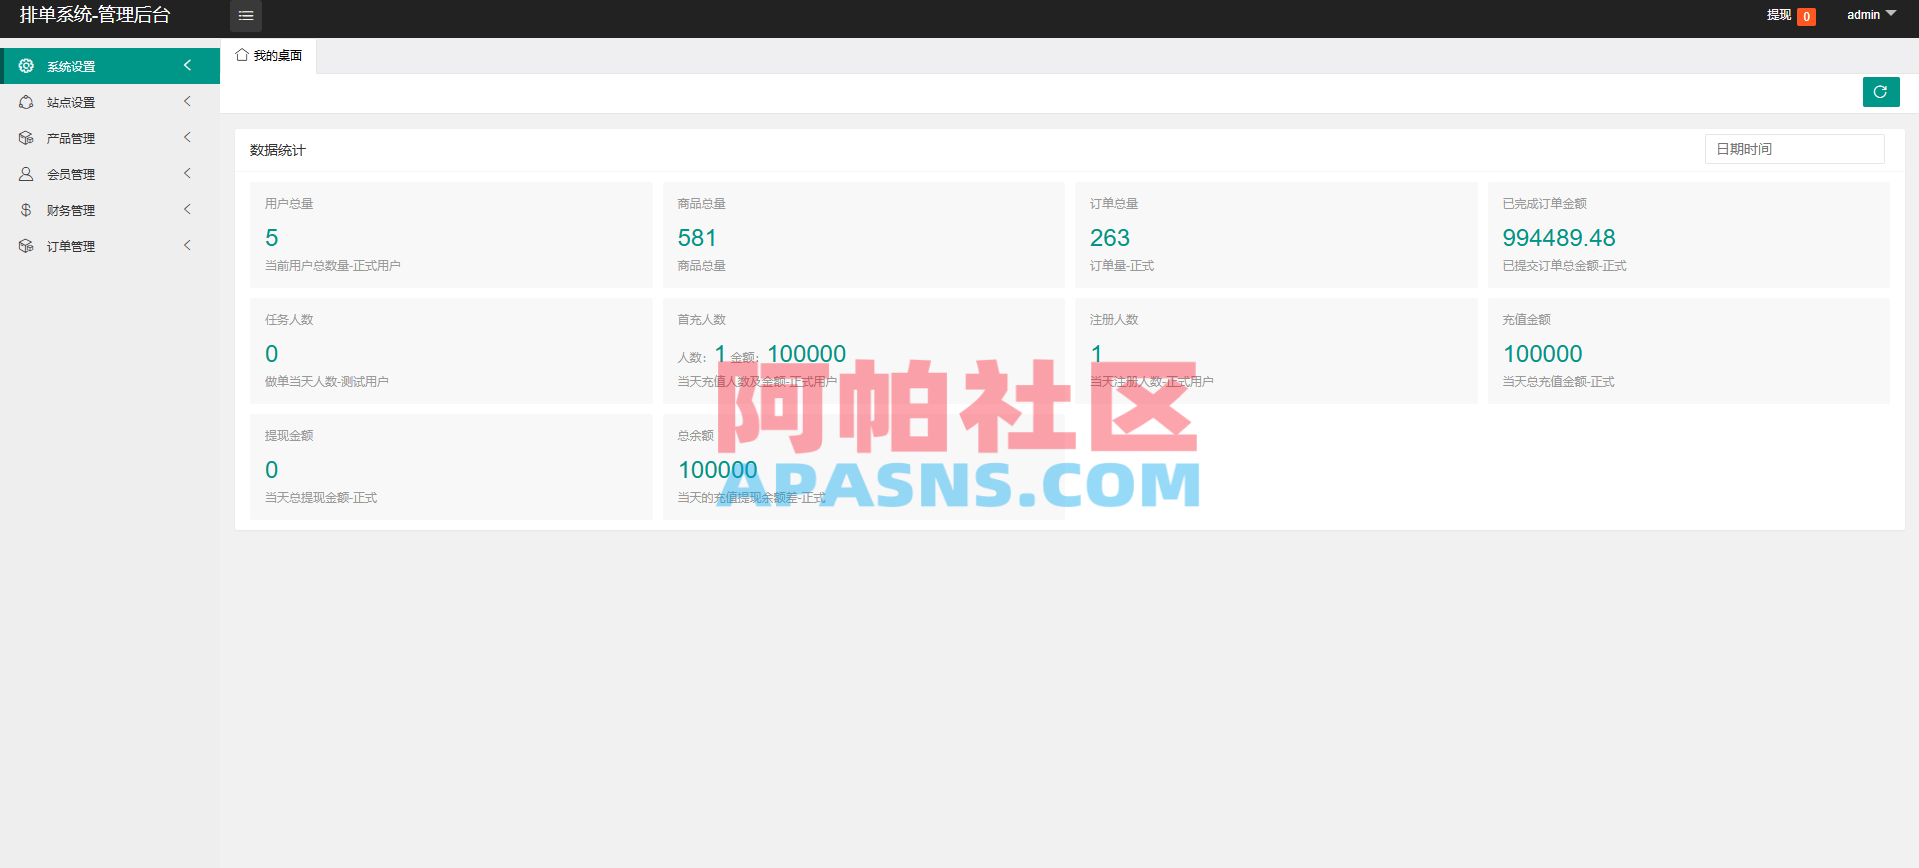
Task: Expand the 站点设置 menu chevron
Action: [x=187, y=102]
